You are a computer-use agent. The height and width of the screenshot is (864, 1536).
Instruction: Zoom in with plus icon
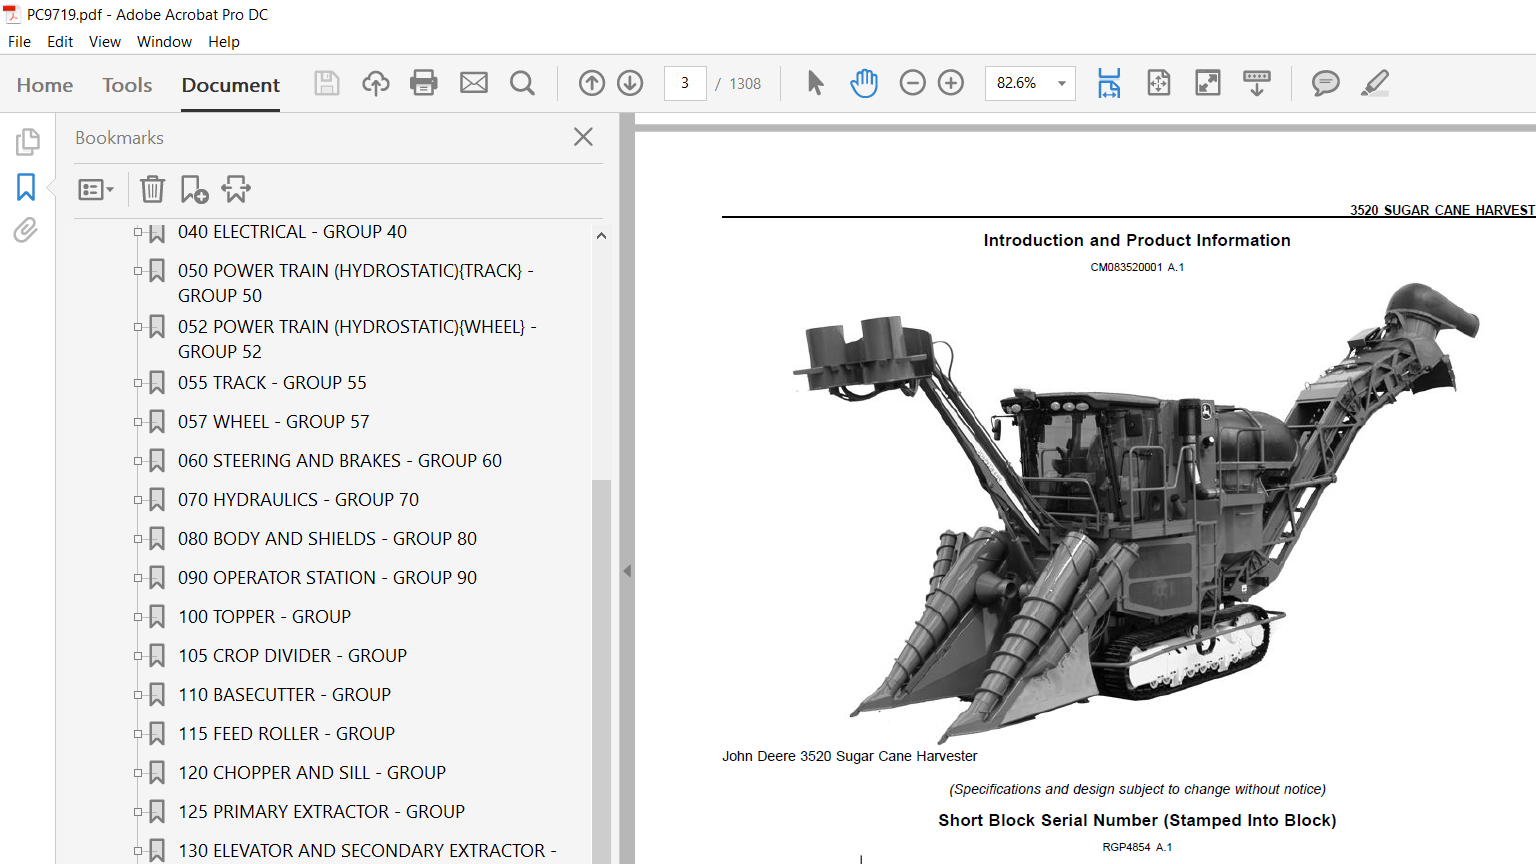click(x=951, y=83)
